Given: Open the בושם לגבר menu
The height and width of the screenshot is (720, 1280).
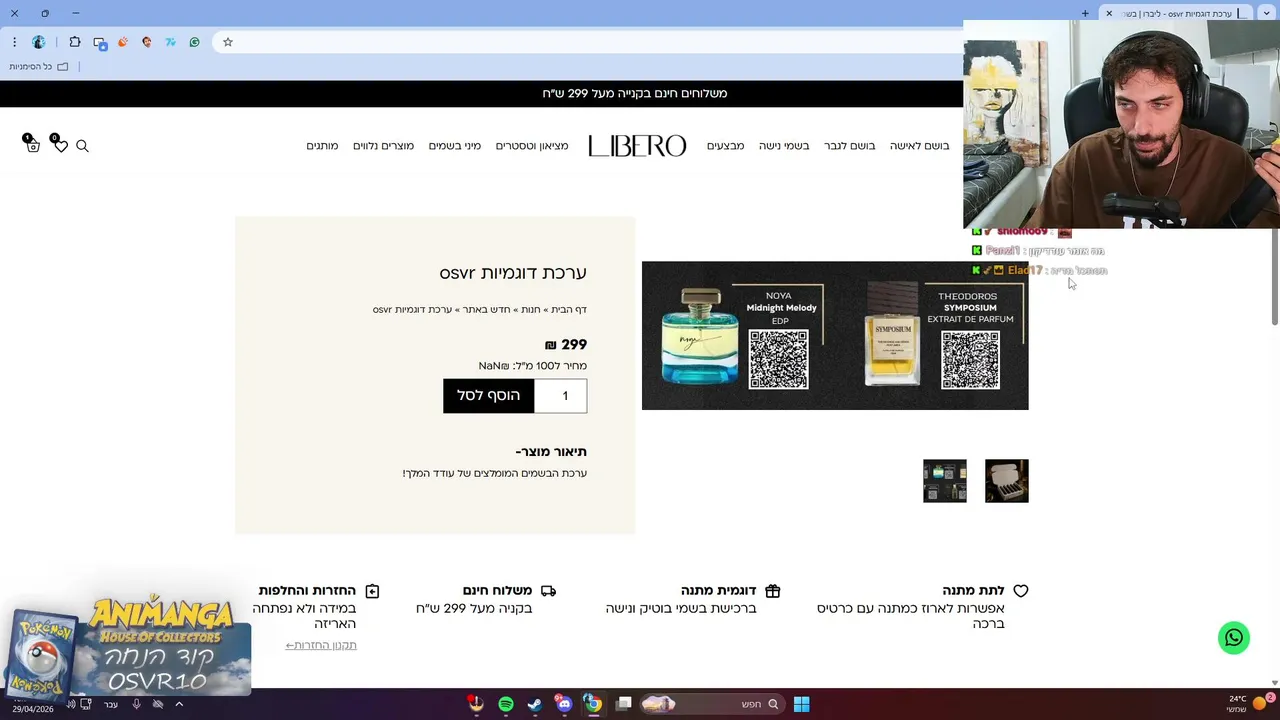Looking at the screenshot, I should coord(850,146).
